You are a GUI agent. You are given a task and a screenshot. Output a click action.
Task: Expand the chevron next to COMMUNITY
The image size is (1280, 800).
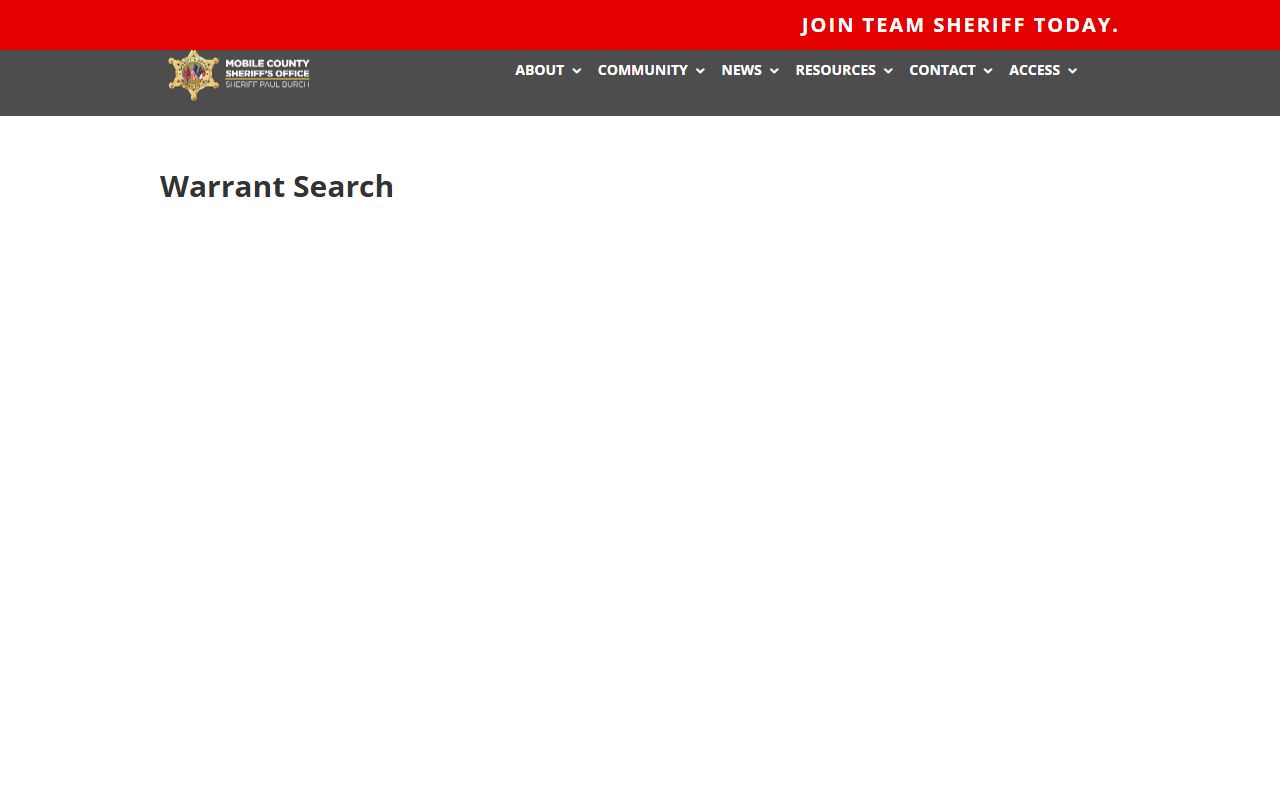point(700,71)
